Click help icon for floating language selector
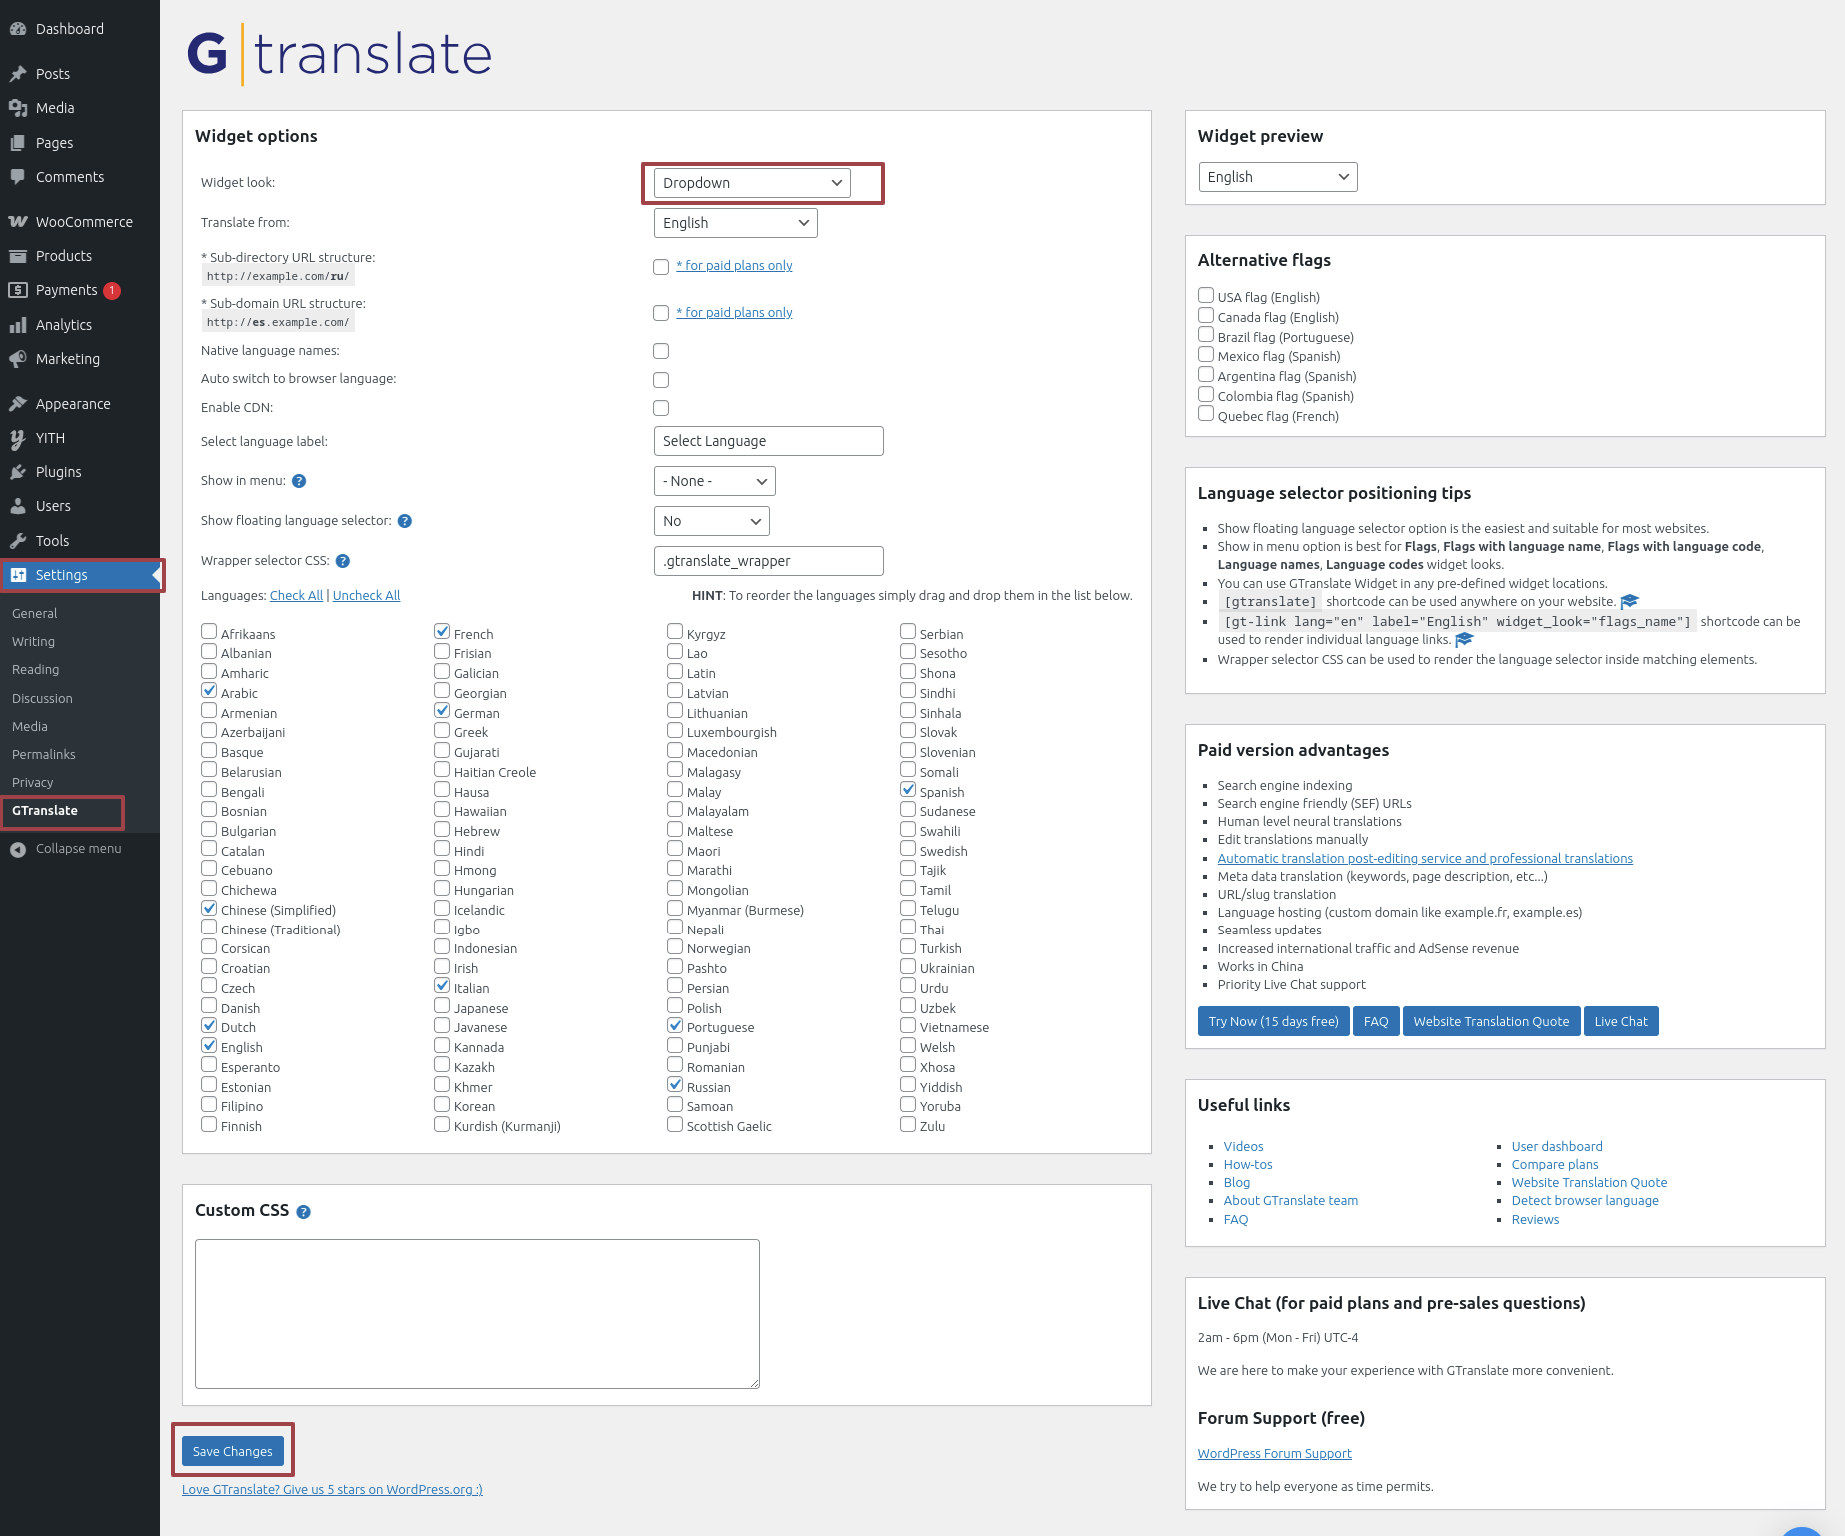Screen dimensions: 1845x1536 [405, 521]
